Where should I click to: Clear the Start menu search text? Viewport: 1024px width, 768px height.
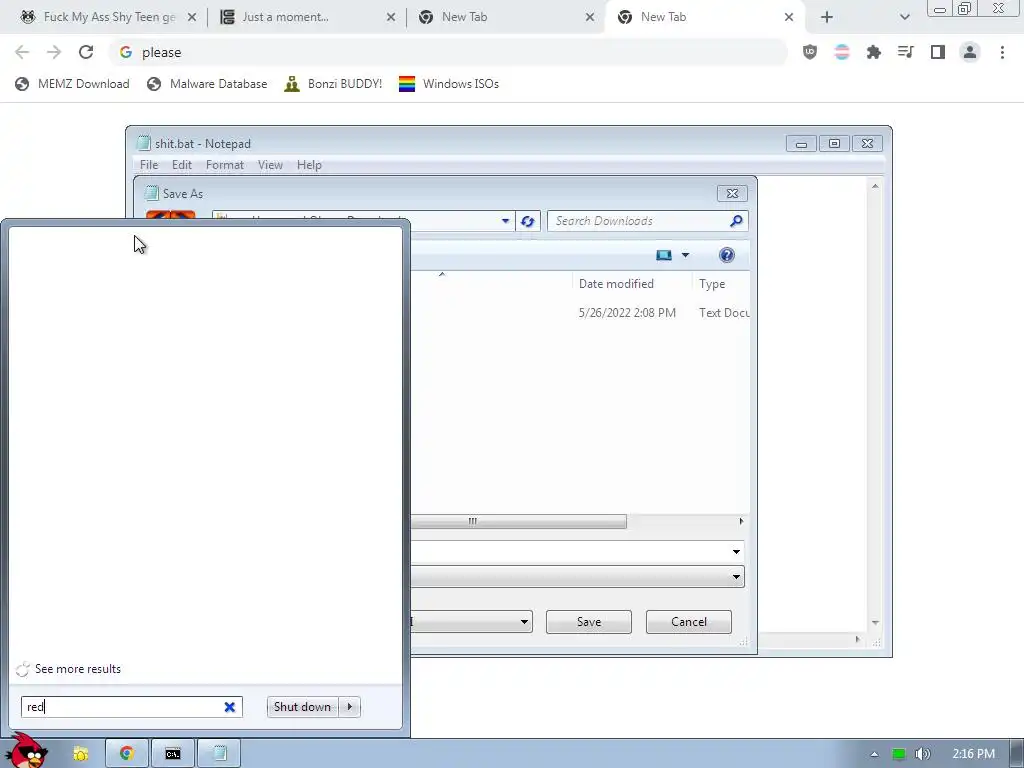click(229, 707)
